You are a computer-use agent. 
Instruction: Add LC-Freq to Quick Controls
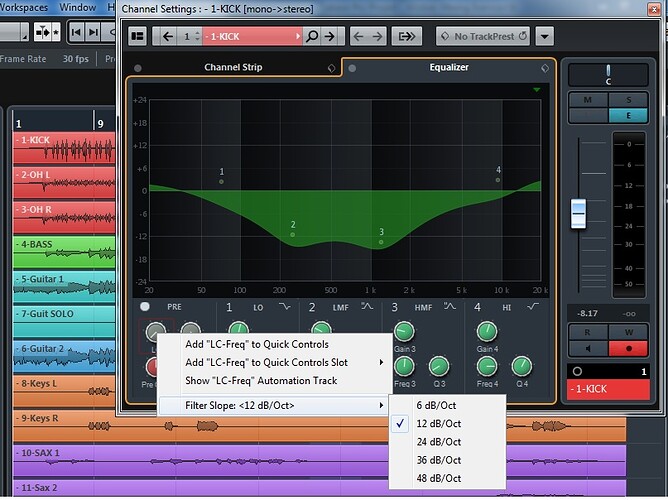coord(257,344)
